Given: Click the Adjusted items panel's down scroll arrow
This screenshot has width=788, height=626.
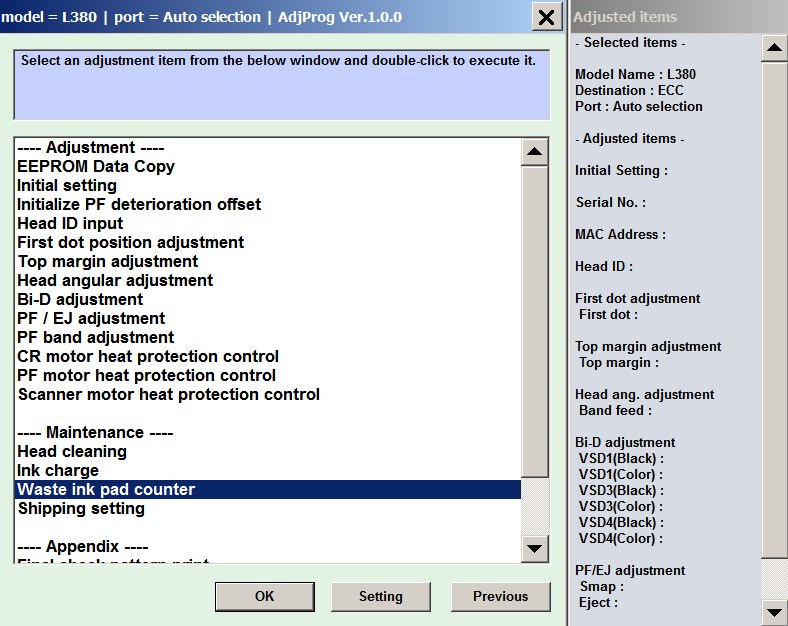Looking at the screenshot, I should (x=774, y=612).
